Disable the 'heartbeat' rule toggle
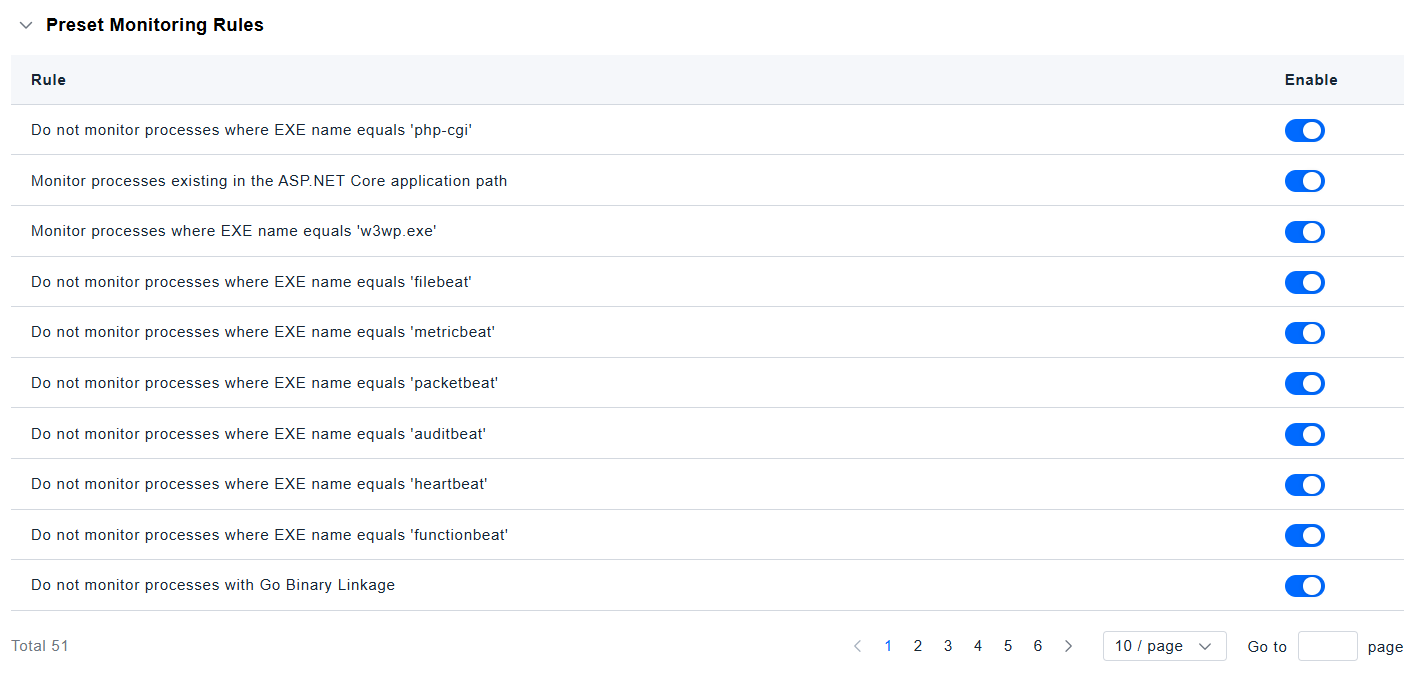 click(x=1304, y=485)
